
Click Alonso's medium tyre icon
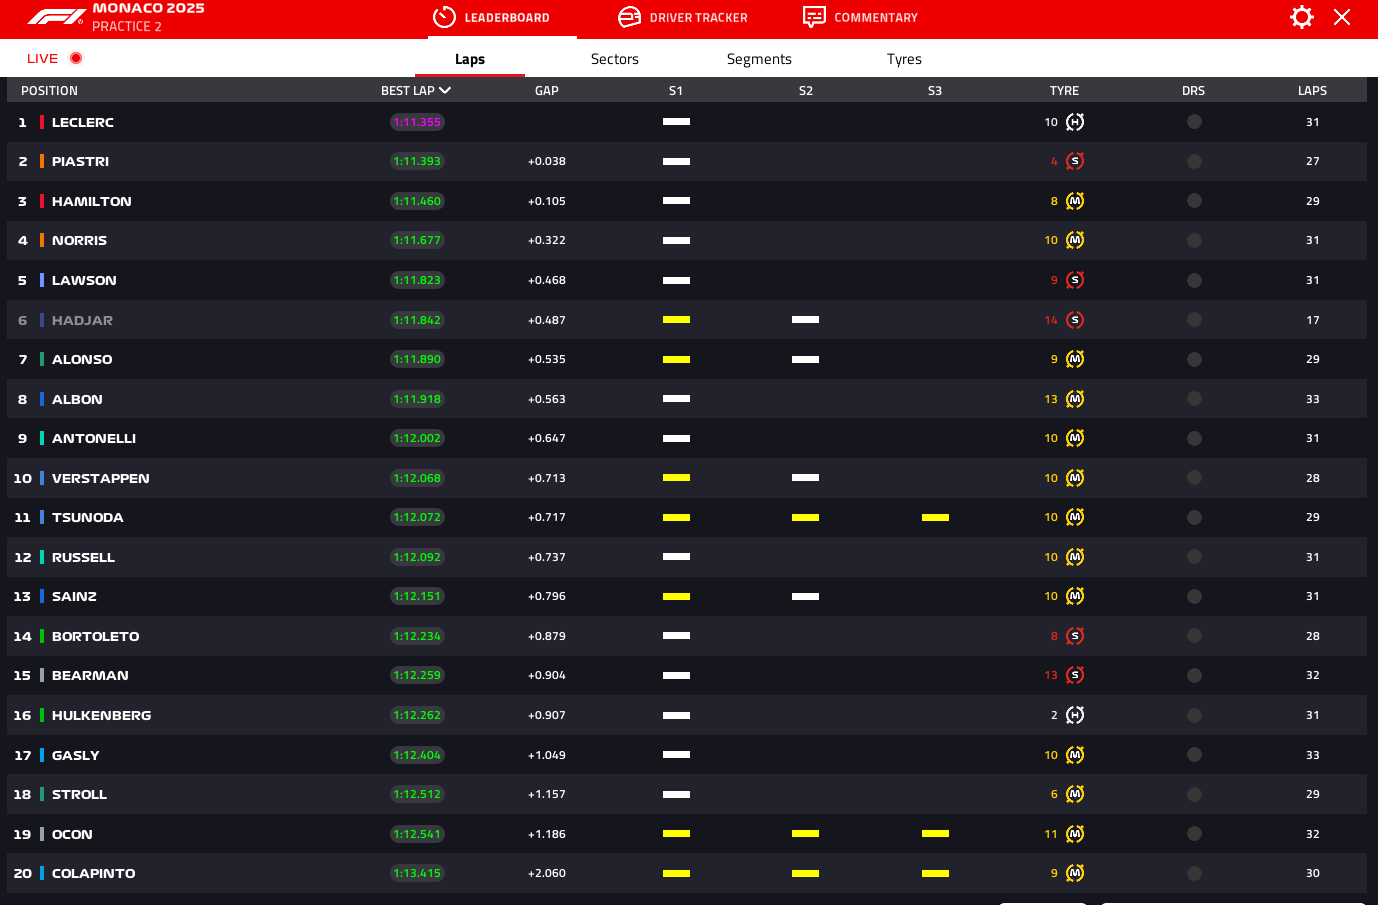pos(1075,359)
